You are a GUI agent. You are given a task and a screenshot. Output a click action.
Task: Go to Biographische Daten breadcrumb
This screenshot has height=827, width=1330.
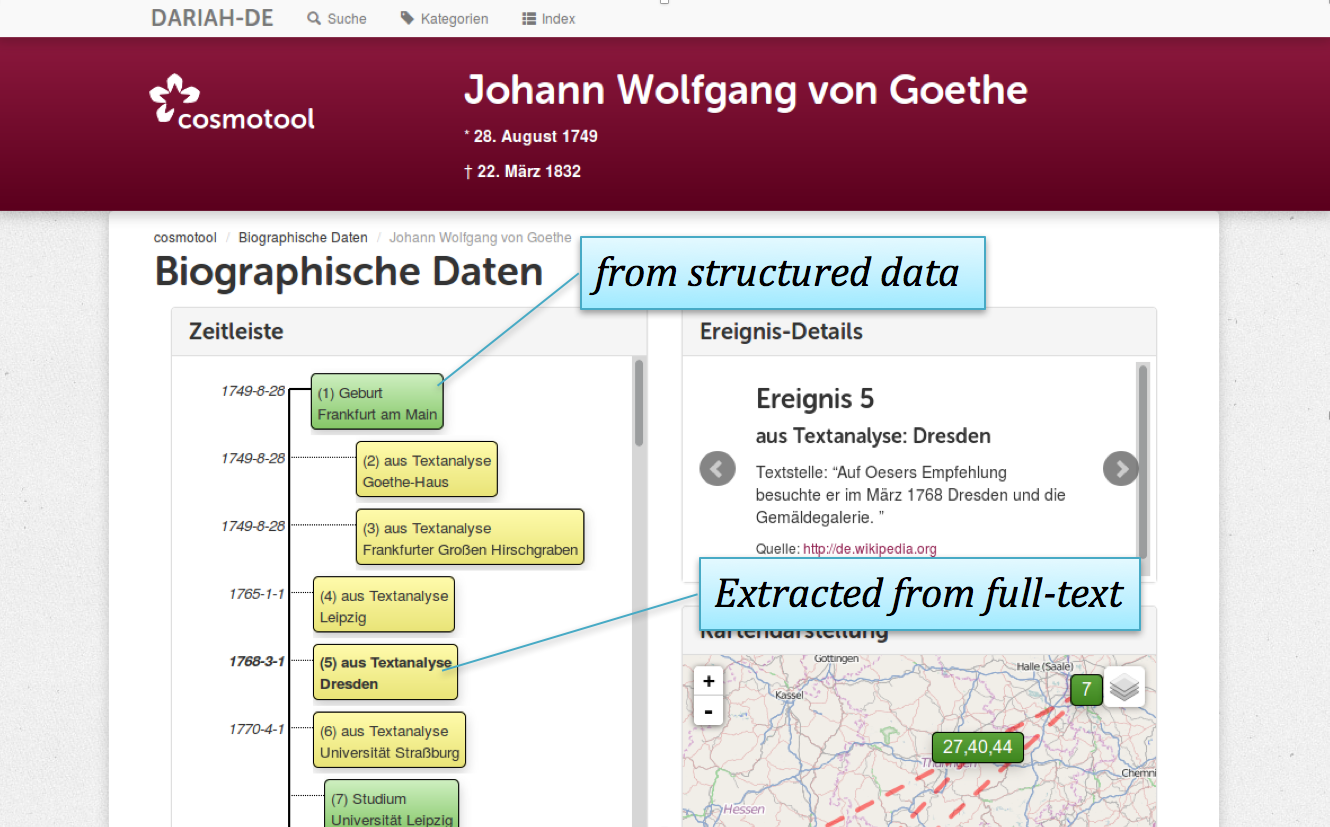pyautogui.click(x=303, y=238)
